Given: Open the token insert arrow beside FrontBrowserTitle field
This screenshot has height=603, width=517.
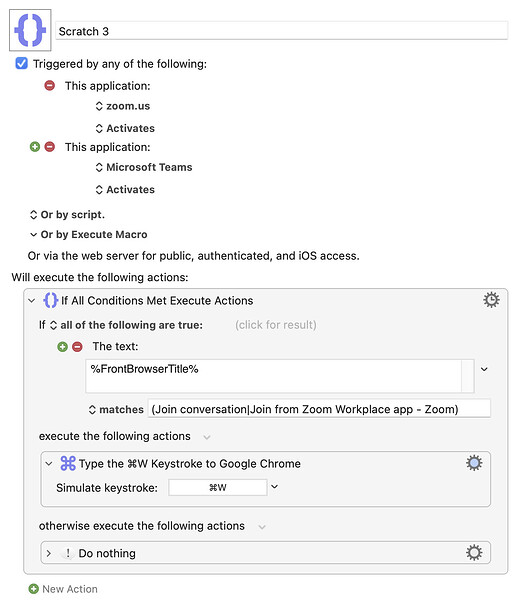Looking at the screenshot, I should click(x=484, y=369).
